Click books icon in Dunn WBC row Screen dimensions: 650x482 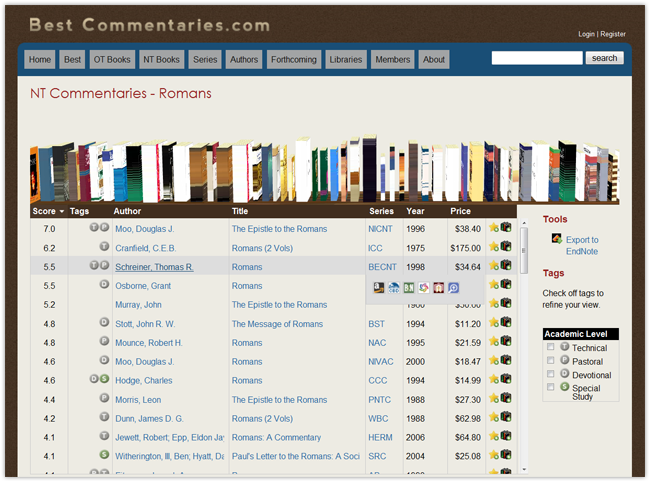tap(506, 417)
